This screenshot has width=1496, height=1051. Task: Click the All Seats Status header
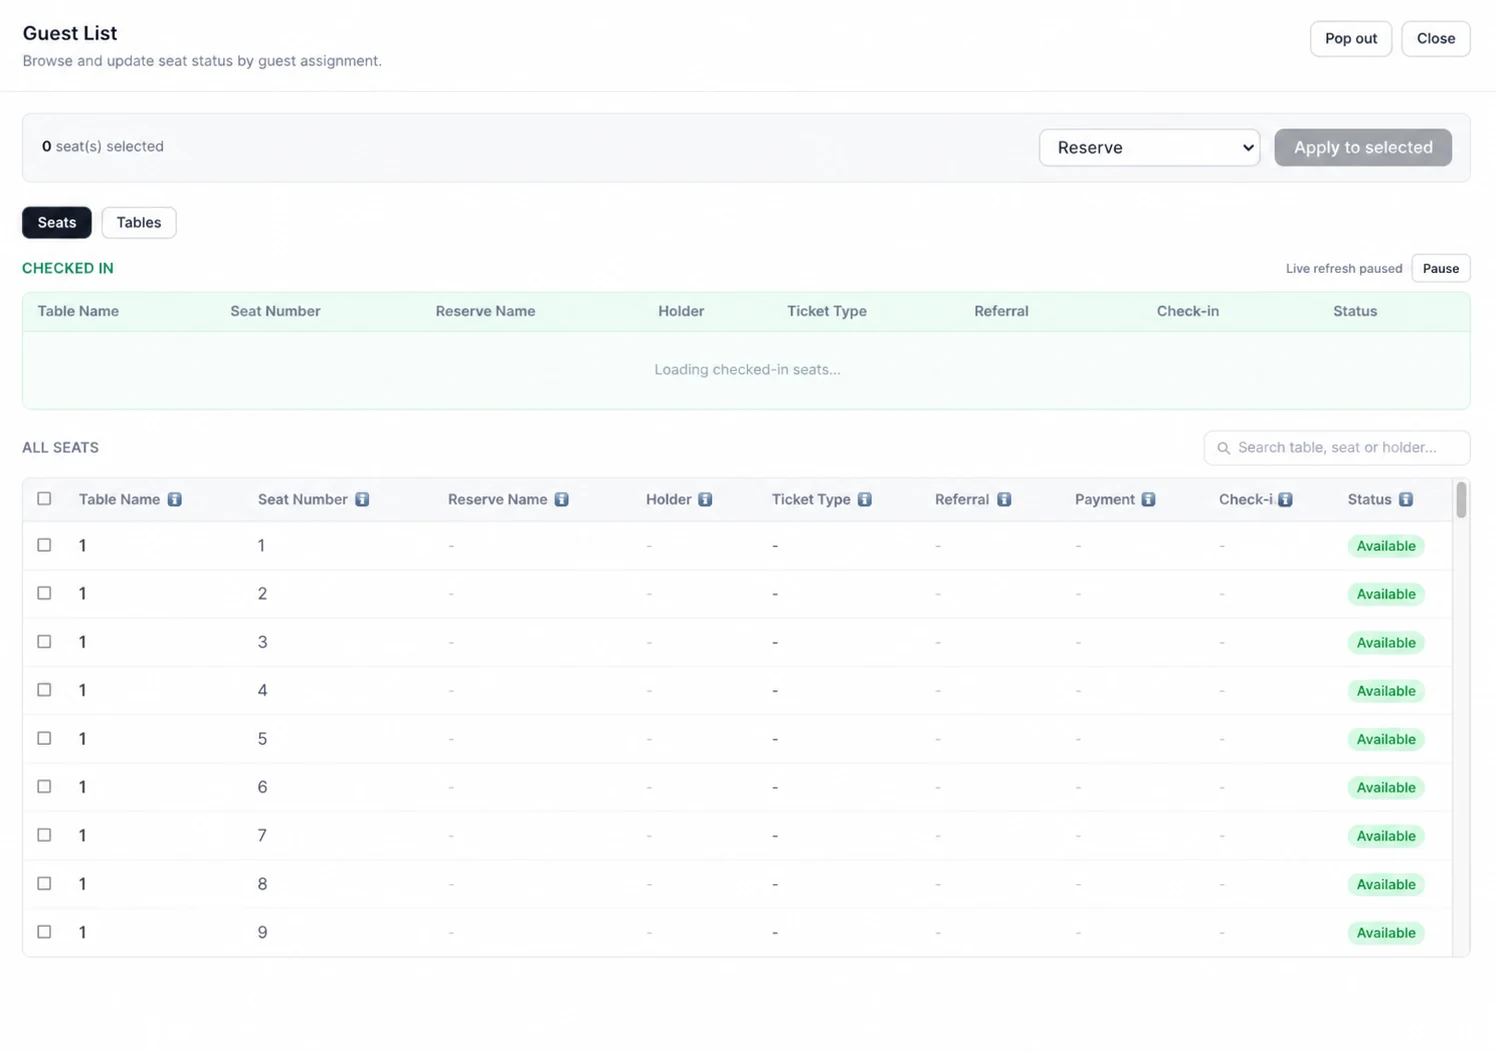[x=1370, y=499]
